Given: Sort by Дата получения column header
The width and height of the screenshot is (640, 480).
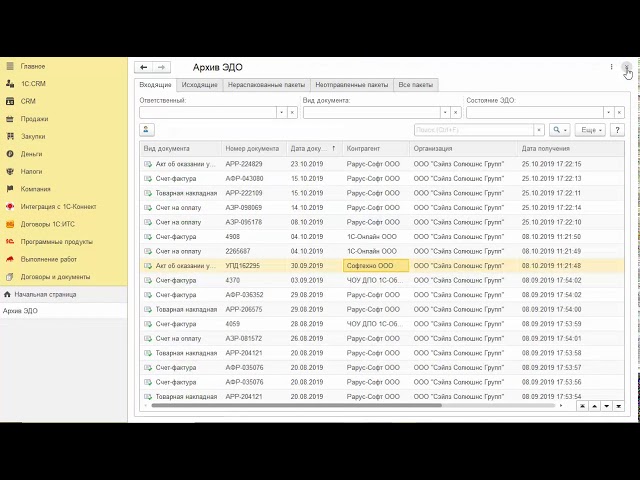Looking at the screenshot, I should click(x=545, y=148).
